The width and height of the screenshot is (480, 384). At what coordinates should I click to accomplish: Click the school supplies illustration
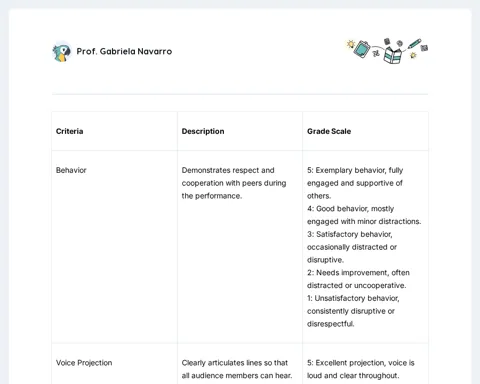click(x=387, y=51)
